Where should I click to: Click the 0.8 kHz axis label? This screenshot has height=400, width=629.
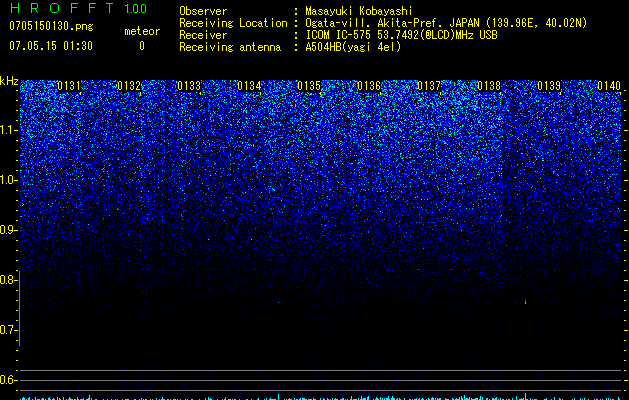9,280
